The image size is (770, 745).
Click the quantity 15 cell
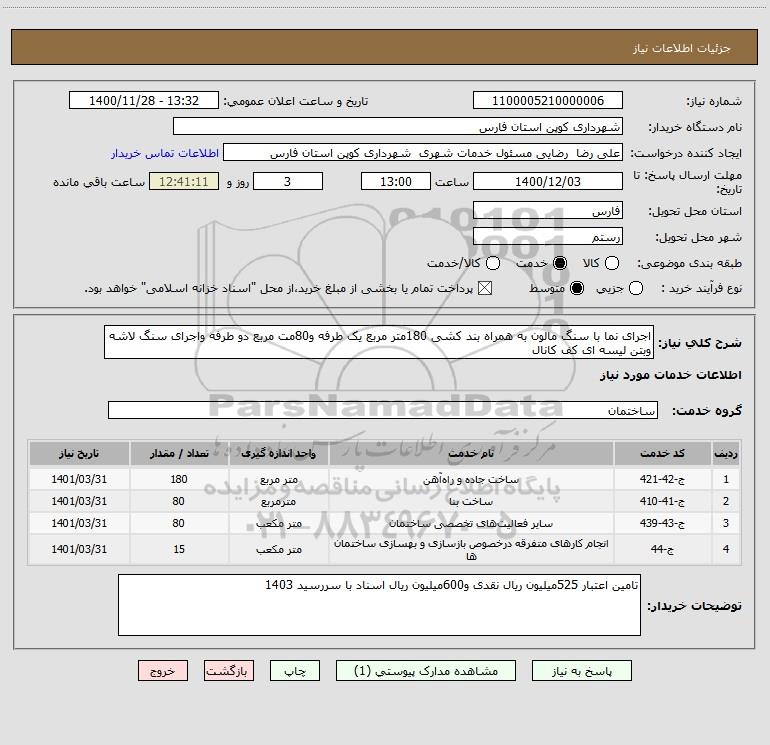pyautogui.click(x=179, y=549)
